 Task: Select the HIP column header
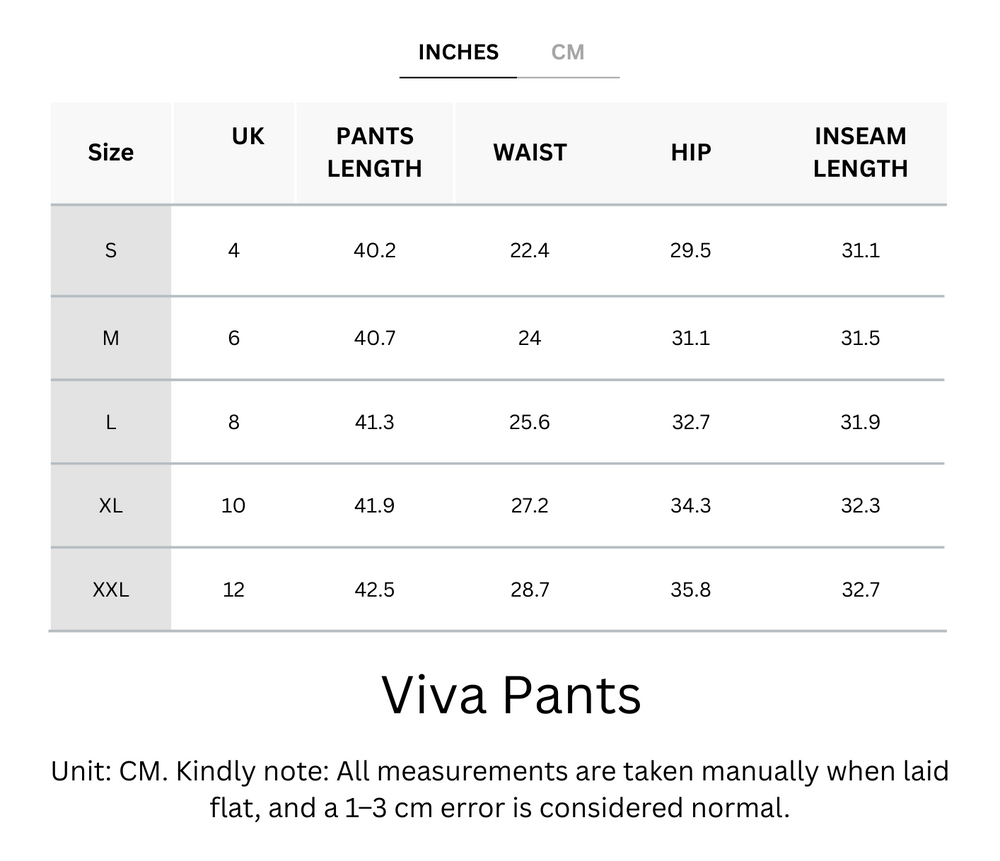690,152
